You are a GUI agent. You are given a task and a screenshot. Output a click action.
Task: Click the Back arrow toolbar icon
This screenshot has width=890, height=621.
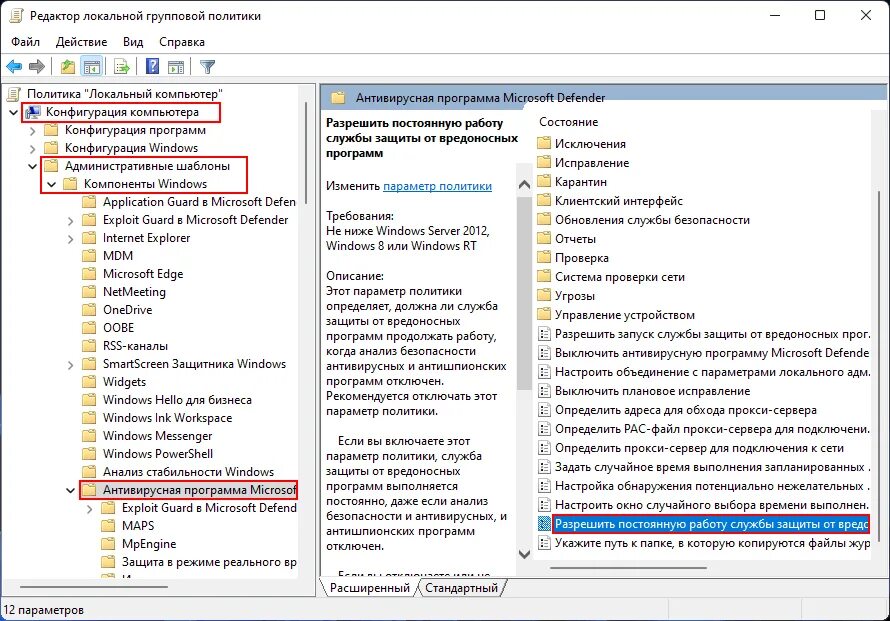(14, 66)
